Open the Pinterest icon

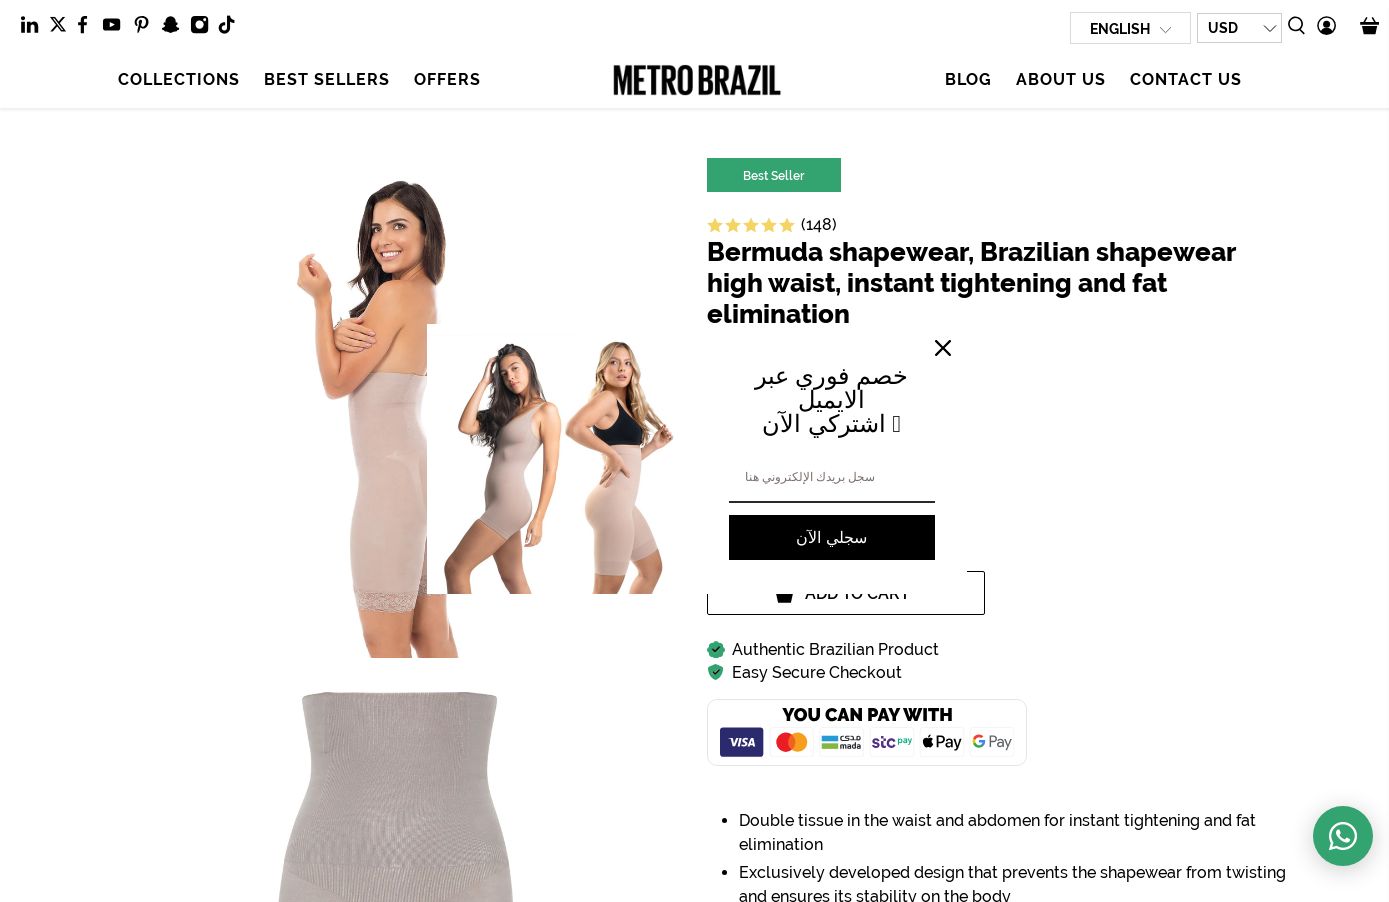pyautogui.click(x=142, y=25)
